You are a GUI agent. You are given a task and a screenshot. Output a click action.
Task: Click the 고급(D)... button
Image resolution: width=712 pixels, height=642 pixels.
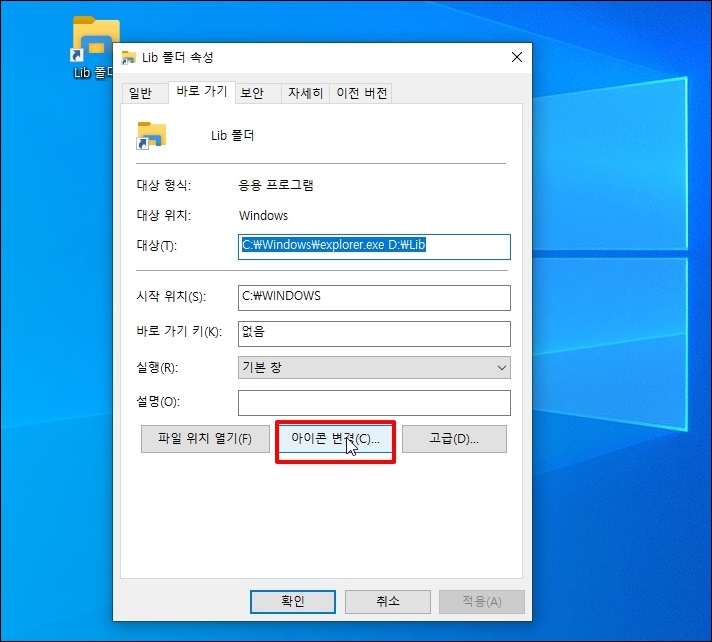click(x=454, y=439)
